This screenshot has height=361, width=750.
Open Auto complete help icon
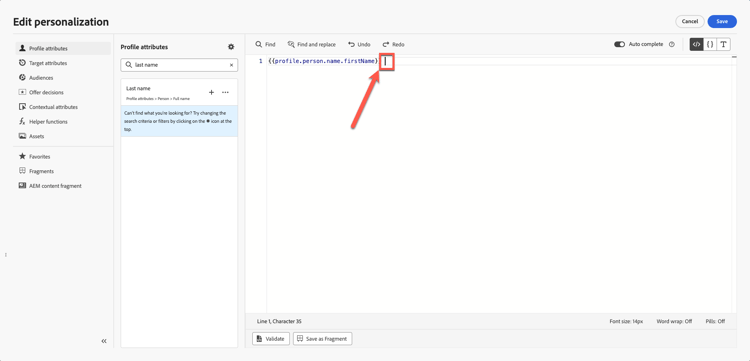coord(672,44)
